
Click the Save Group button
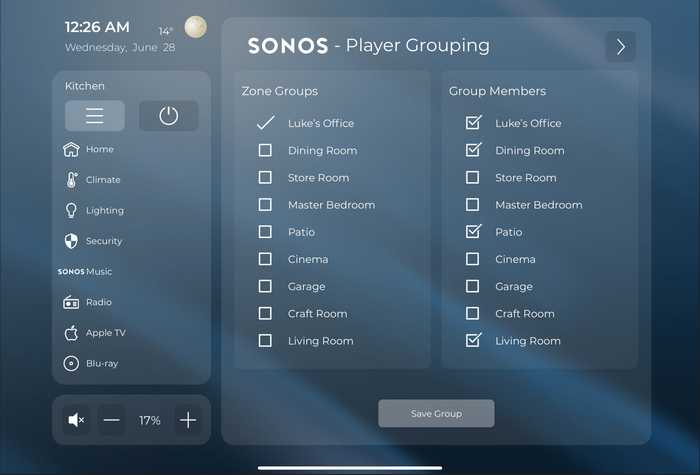(x=436, y=413)
